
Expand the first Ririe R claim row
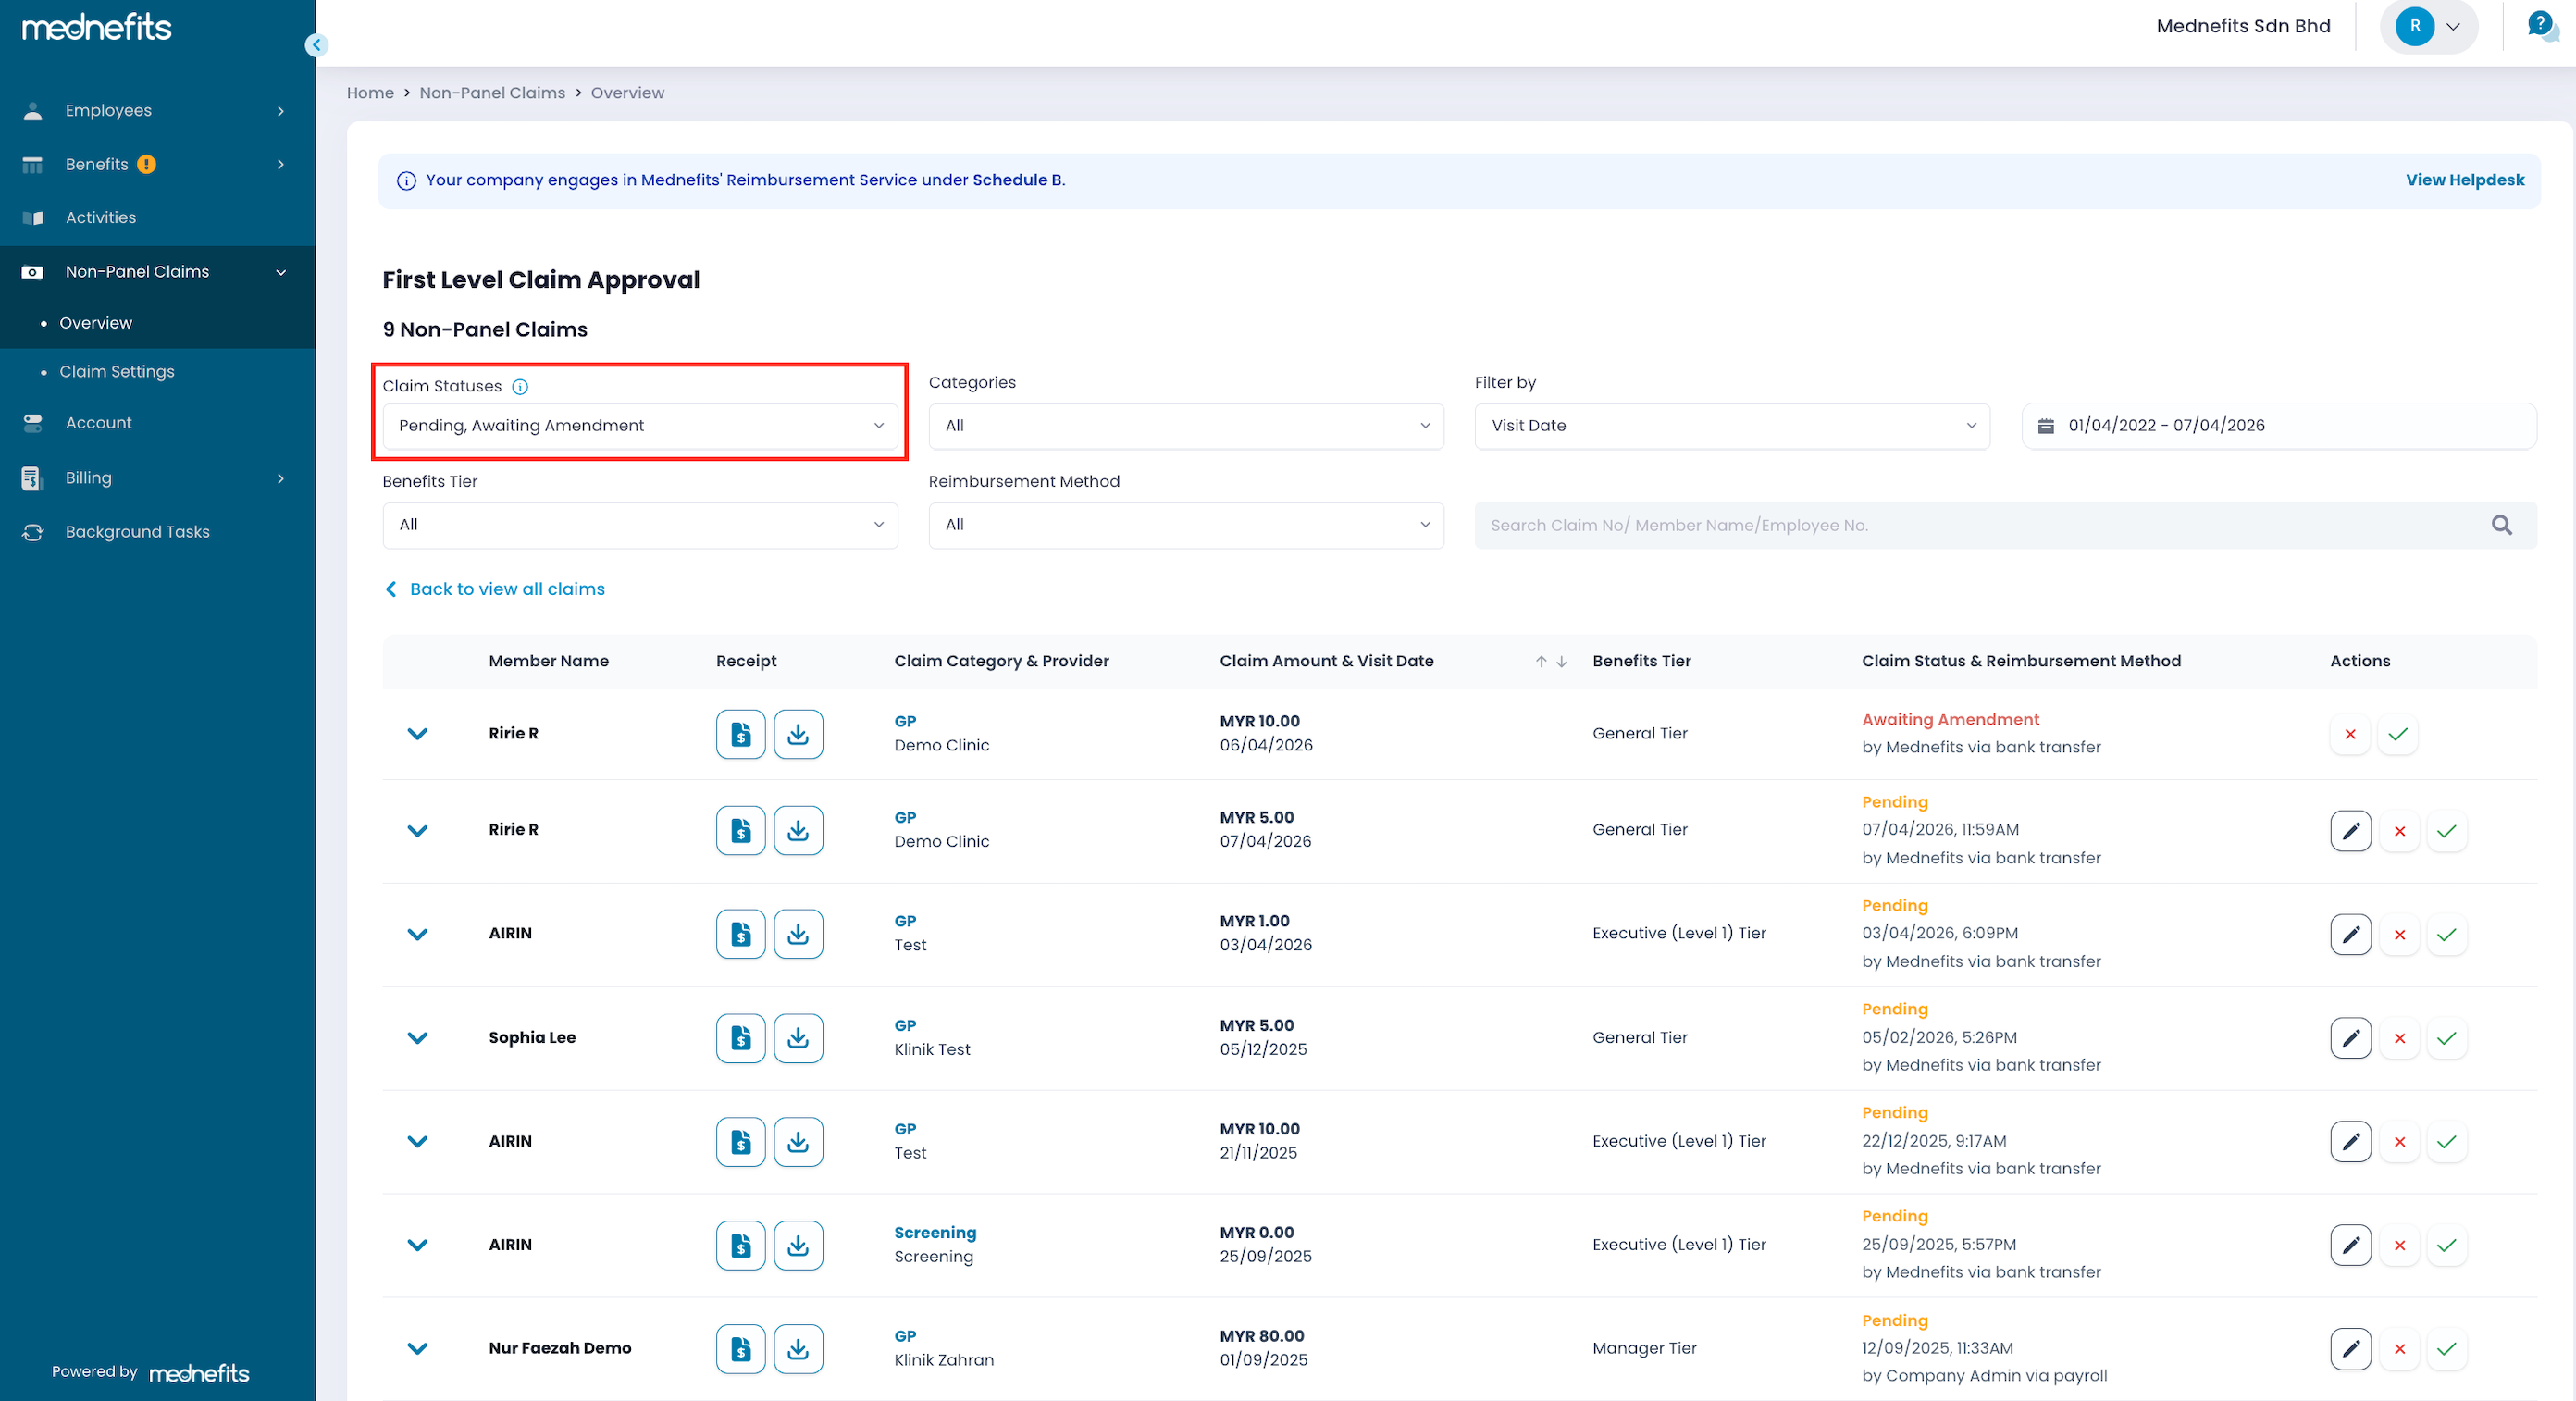click(x=418, y=733)
